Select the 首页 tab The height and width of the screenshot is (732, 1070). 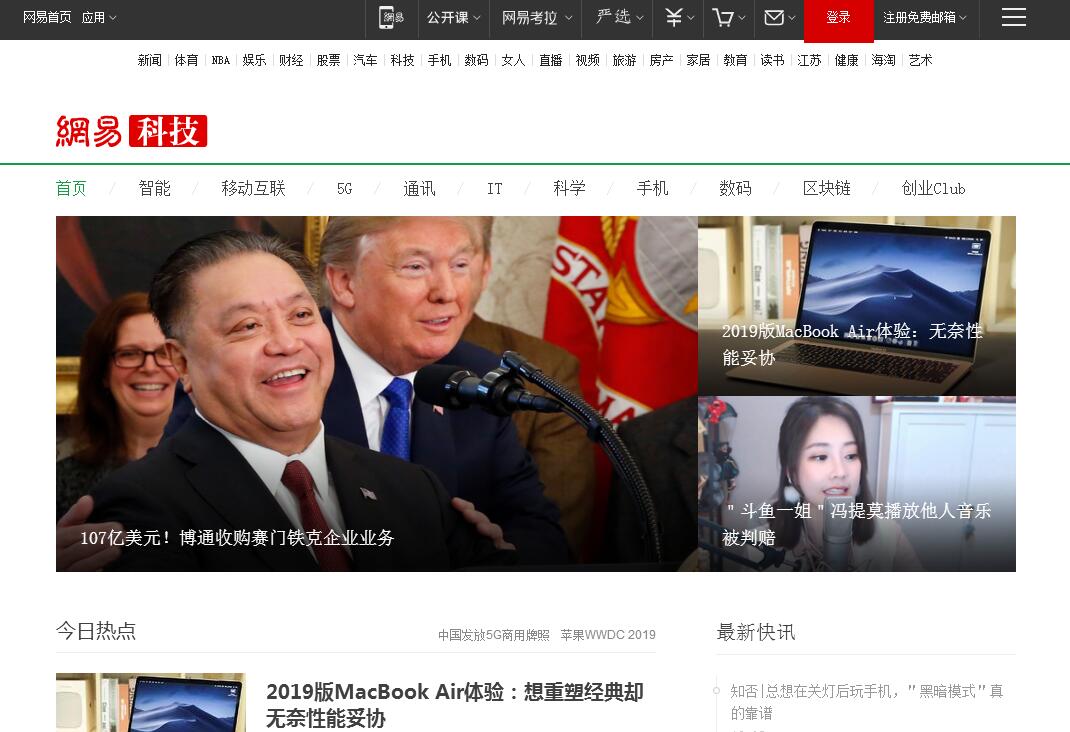pos(71,188)
